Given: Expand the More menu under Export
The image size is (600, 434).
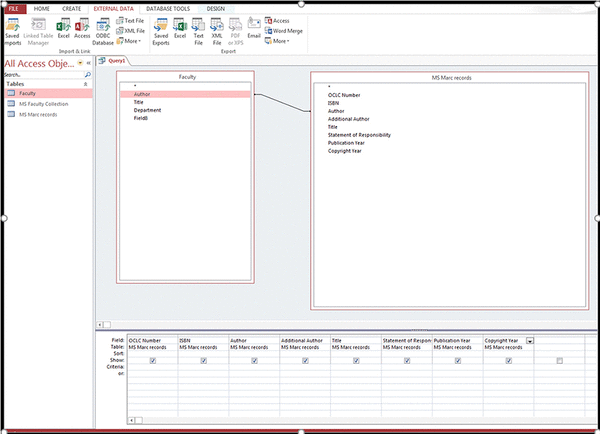Looking at the screenshot, I should [x=277, y=41].
